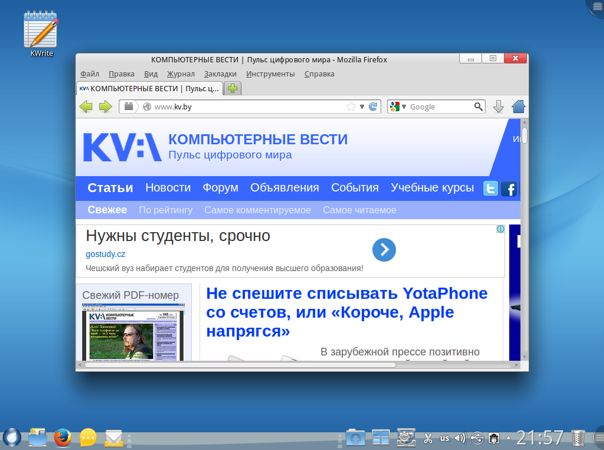Open the Facebook icon on the site
Viewport: 604px width, 450px height.
click(509, 189)
